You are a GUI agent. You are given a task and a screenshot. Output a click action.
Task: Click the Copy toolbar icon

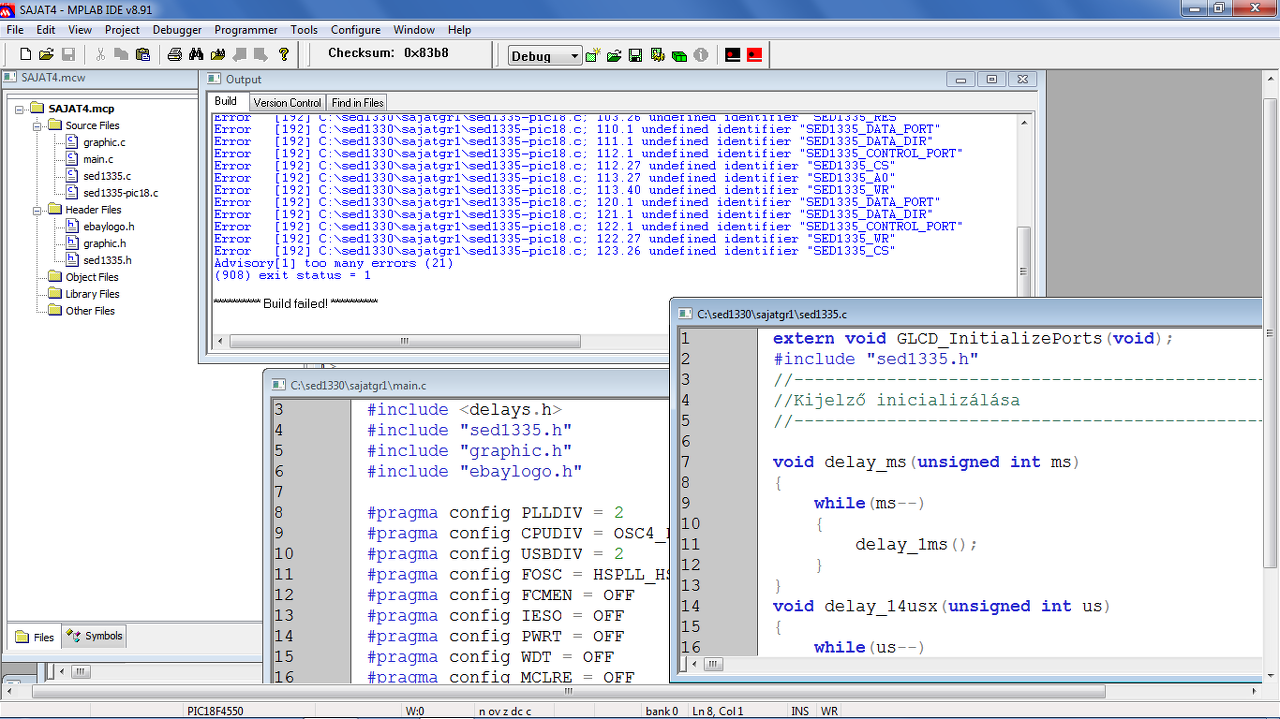[121, 54]
